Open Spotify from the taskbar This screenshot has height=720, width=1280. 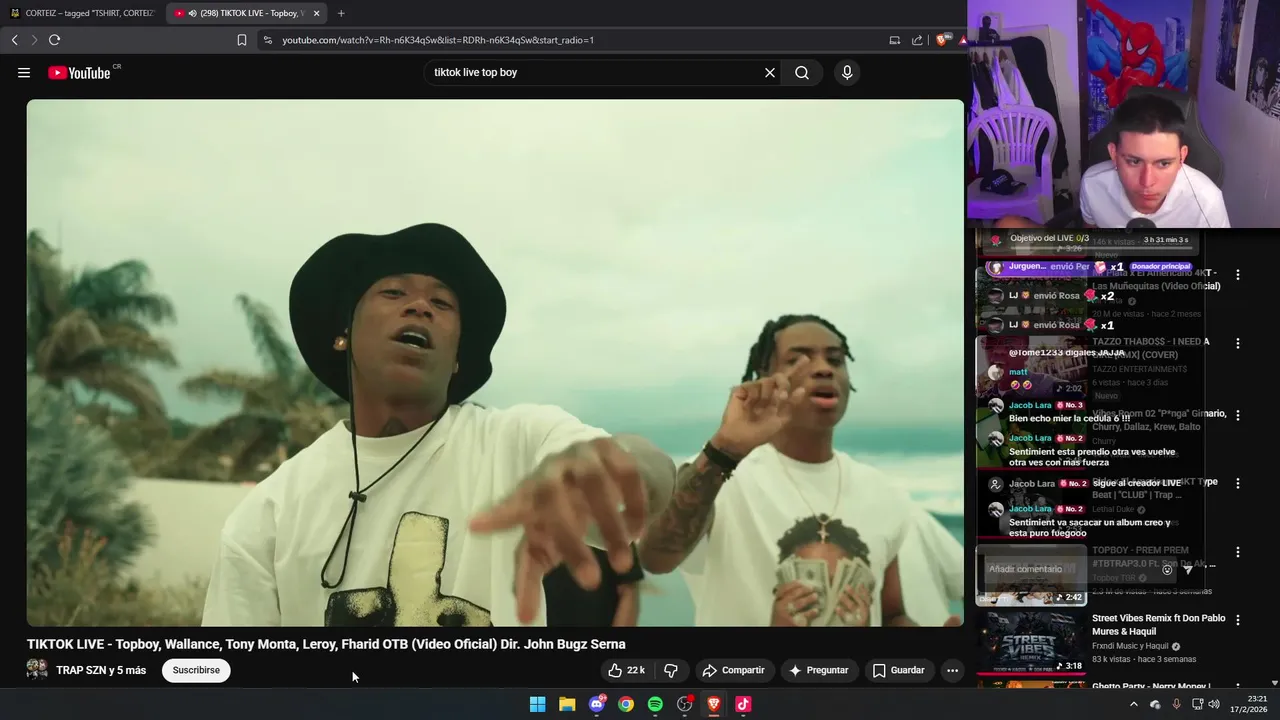pos(655,704)
